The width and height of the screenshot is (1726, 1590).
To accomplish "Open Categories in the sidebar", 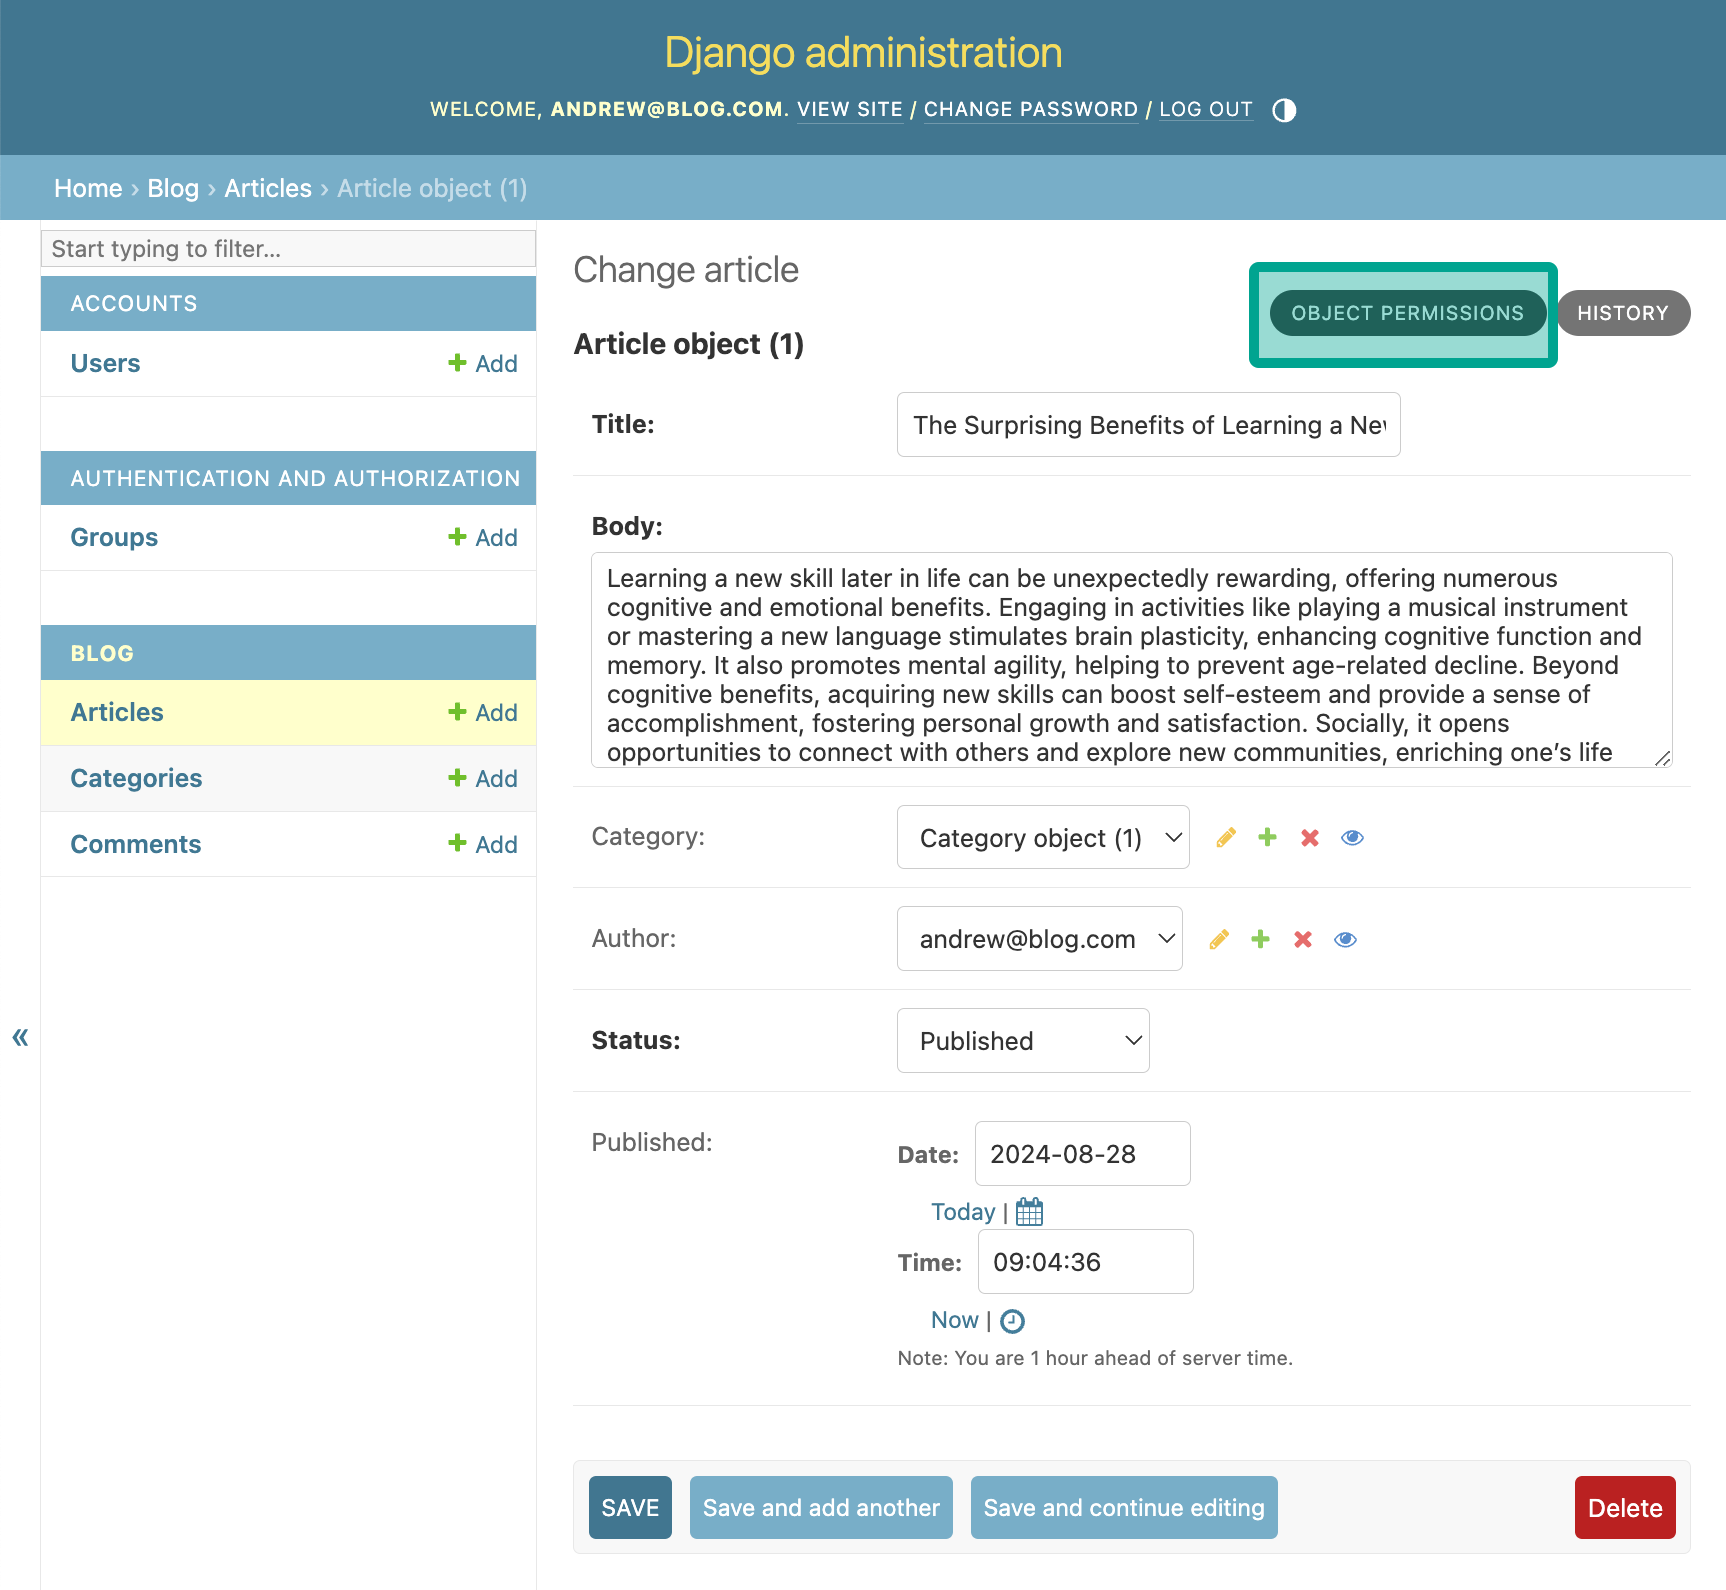I will (136, 778).
